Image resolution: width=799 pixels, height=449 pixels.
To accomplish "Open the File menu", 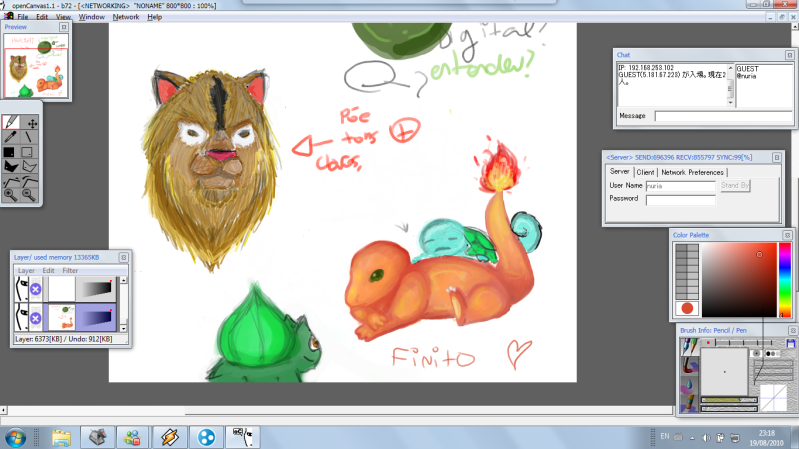I will (23, 17).
